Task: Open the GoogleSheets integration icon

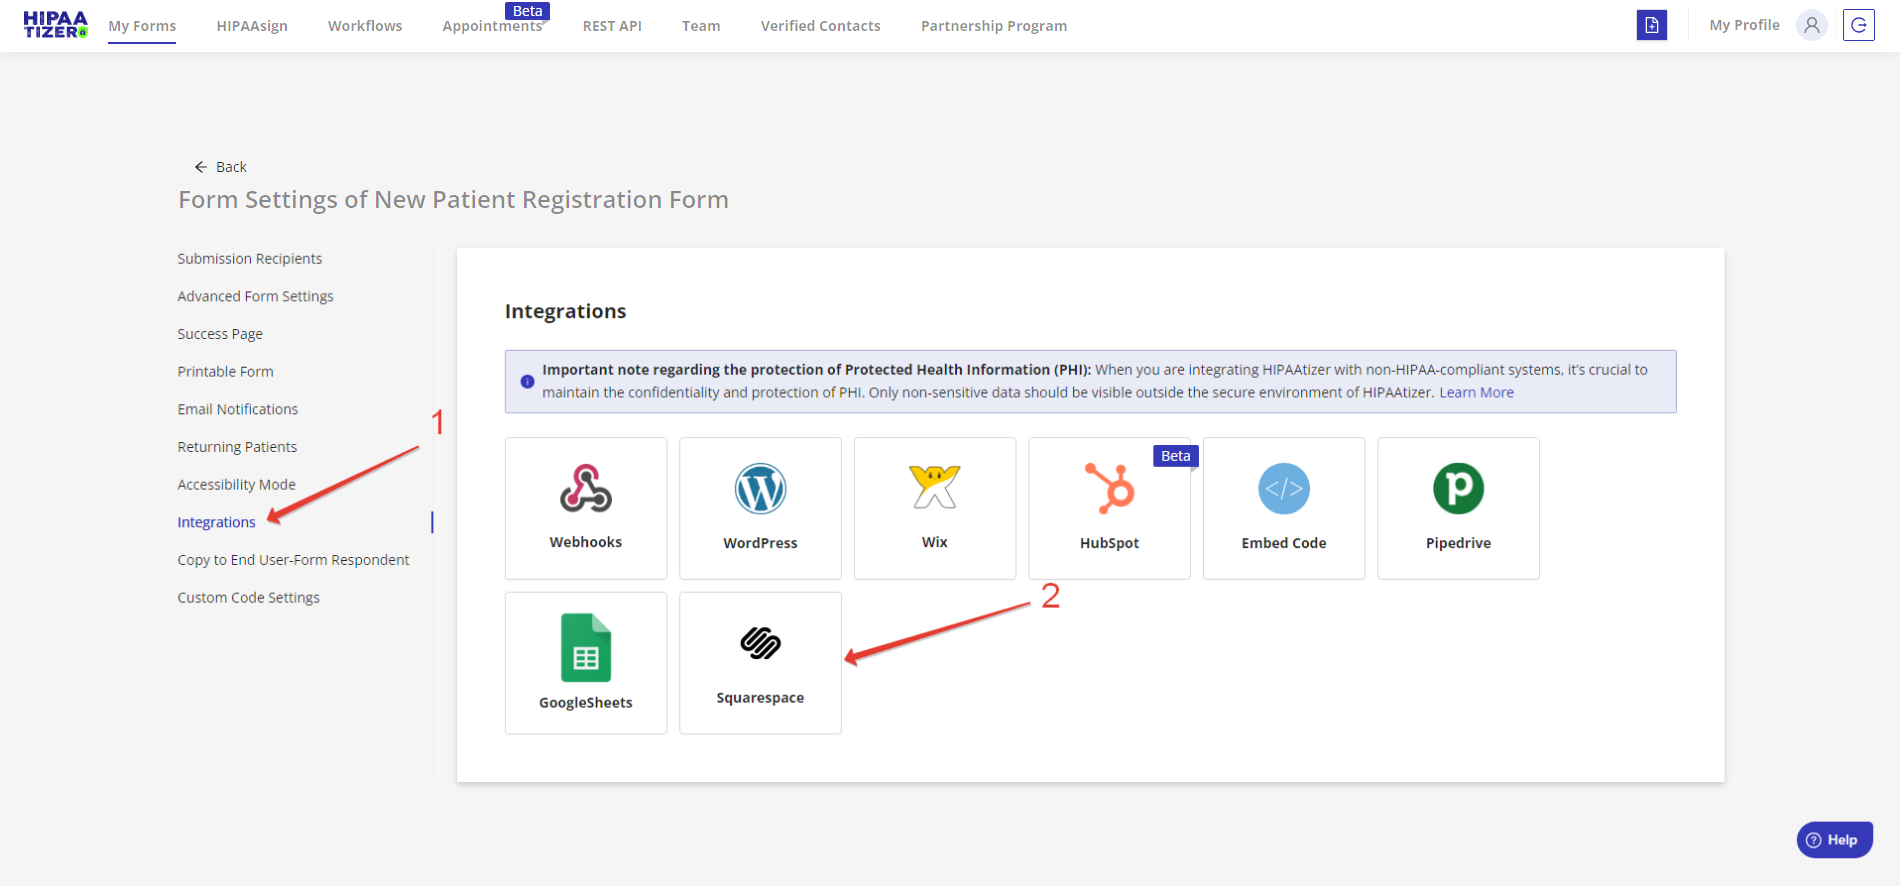Action: pyautogui.click(x=585, y=648)
